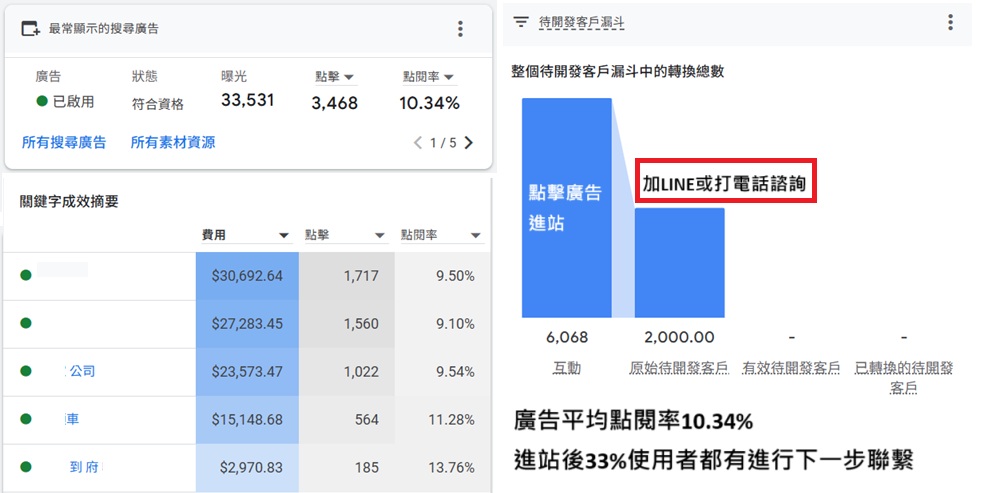Viewport: 982px width, 493px height.
Task: Click the filter icon beside 待開發客戶漏斗
Action: coord(521,21)
